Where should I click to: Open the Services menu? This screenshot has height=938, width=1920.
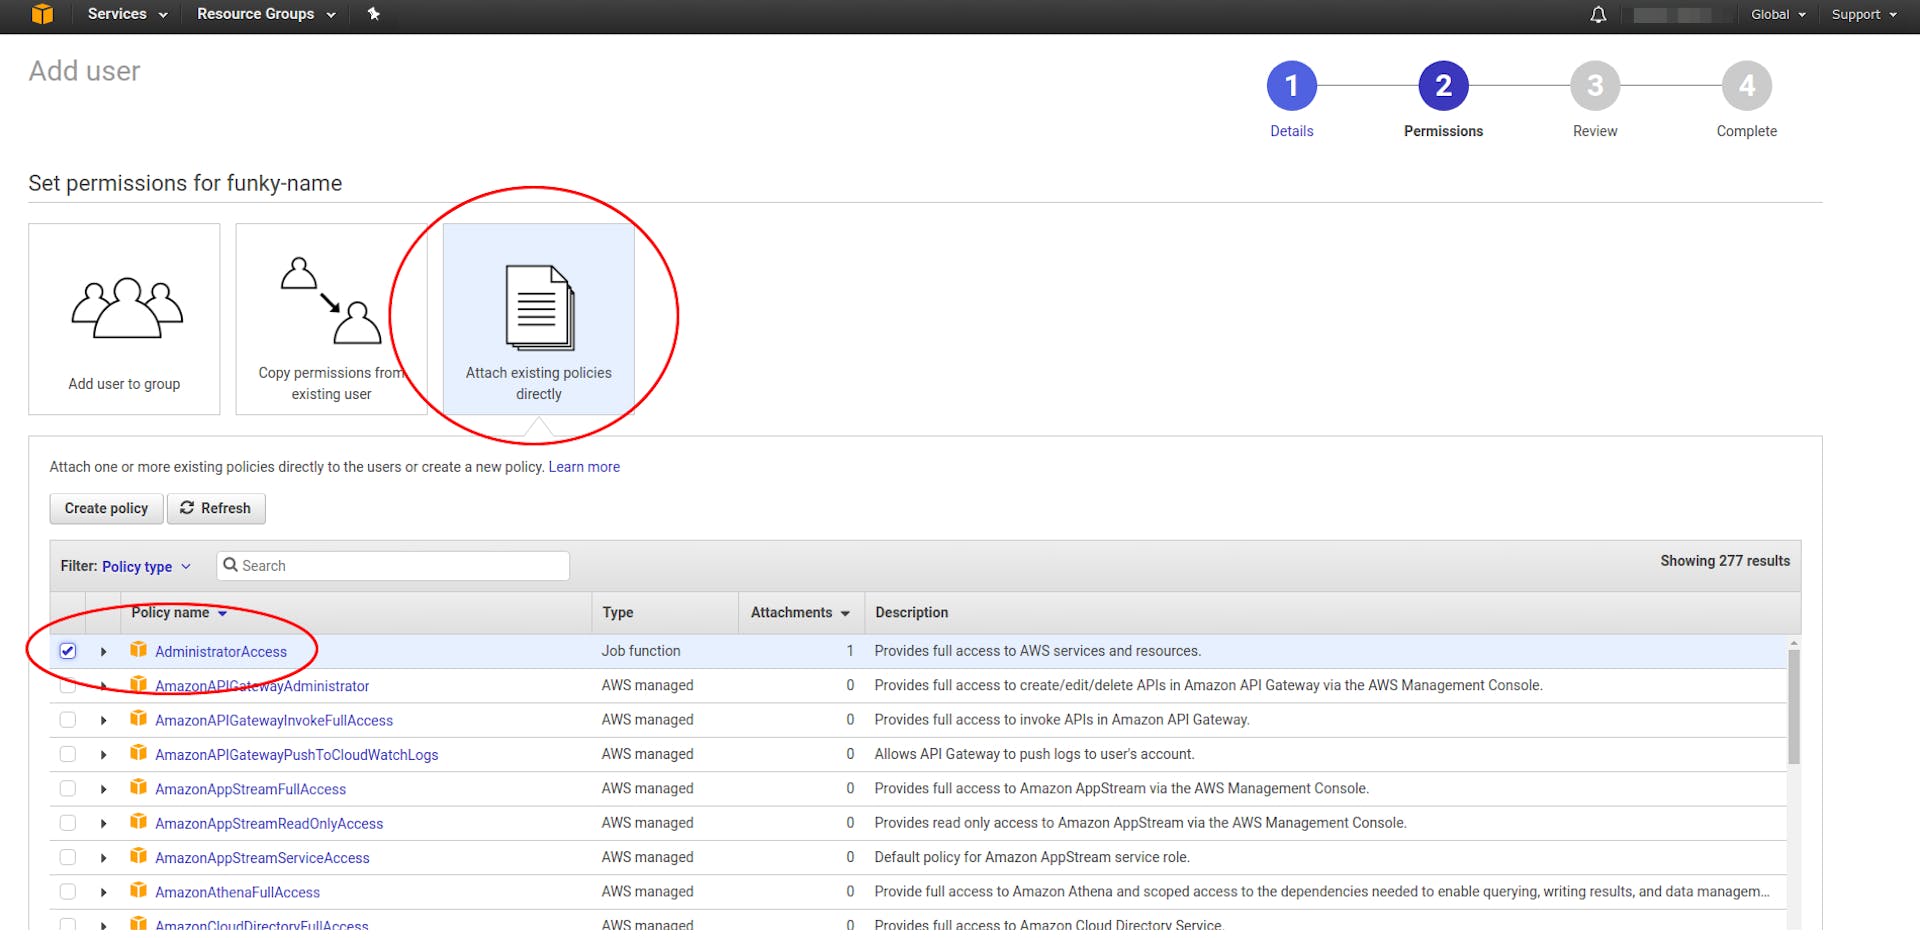click(x=127, y=14)
